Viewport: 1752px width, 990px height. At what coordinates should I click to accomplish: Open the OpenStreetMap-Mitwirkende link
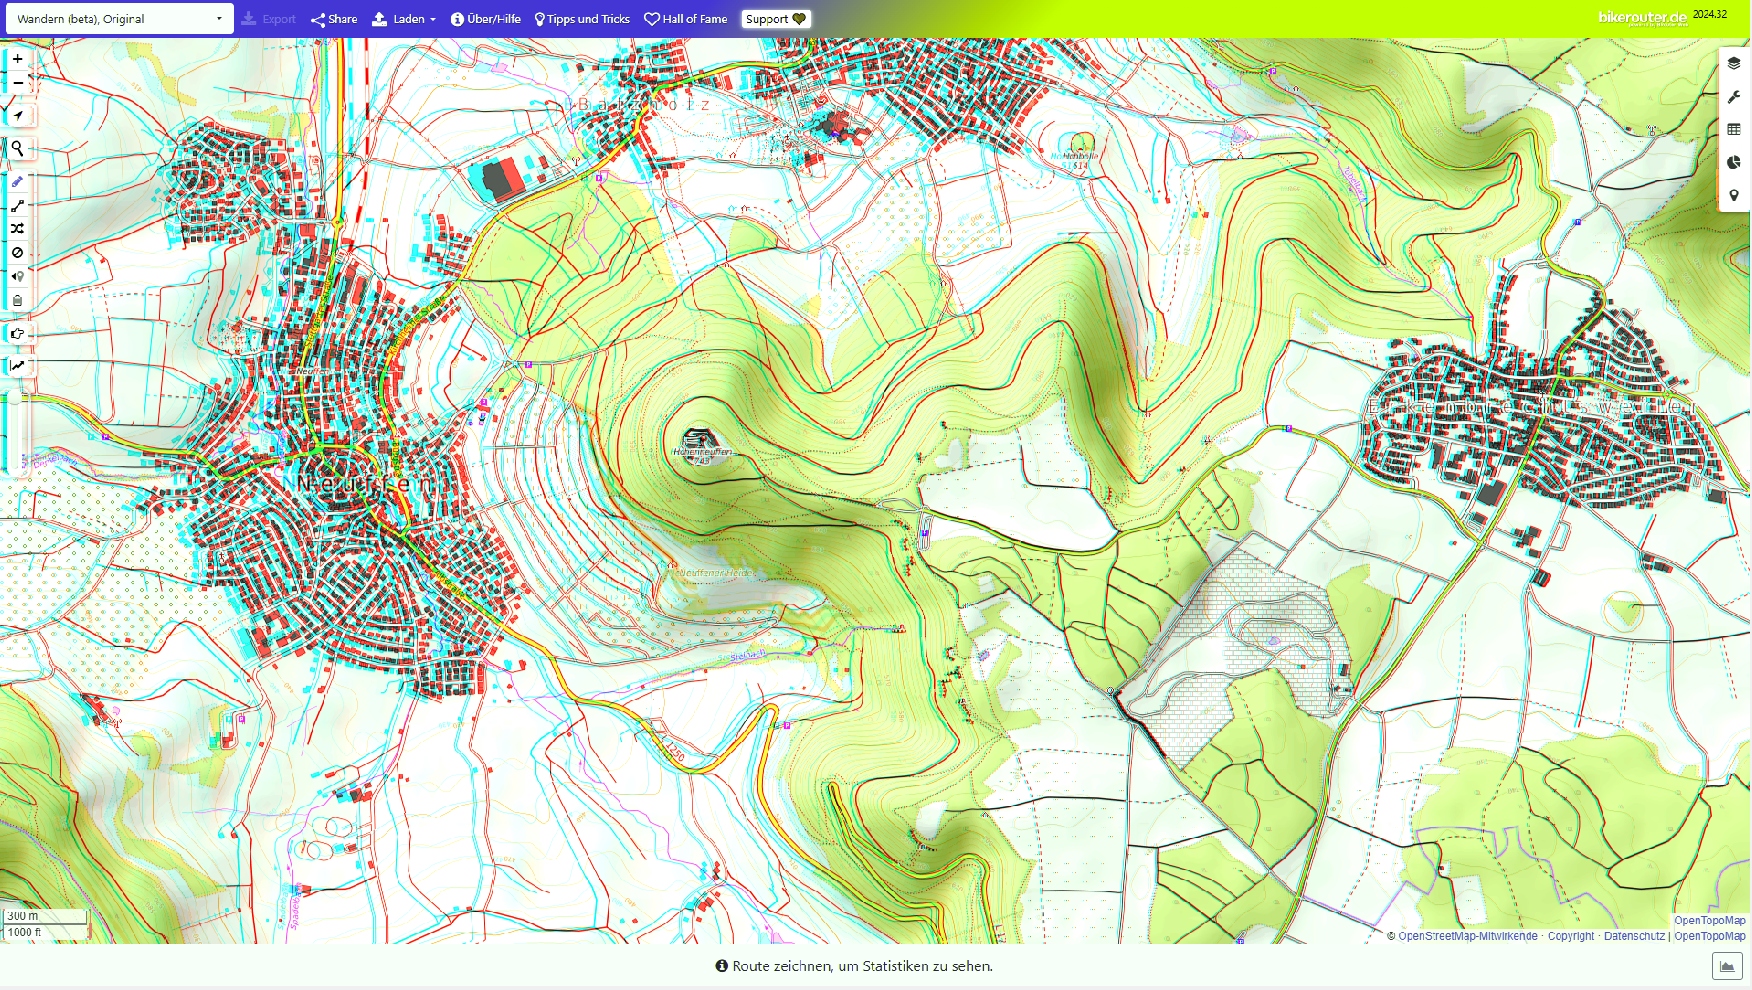[1468, 936]
